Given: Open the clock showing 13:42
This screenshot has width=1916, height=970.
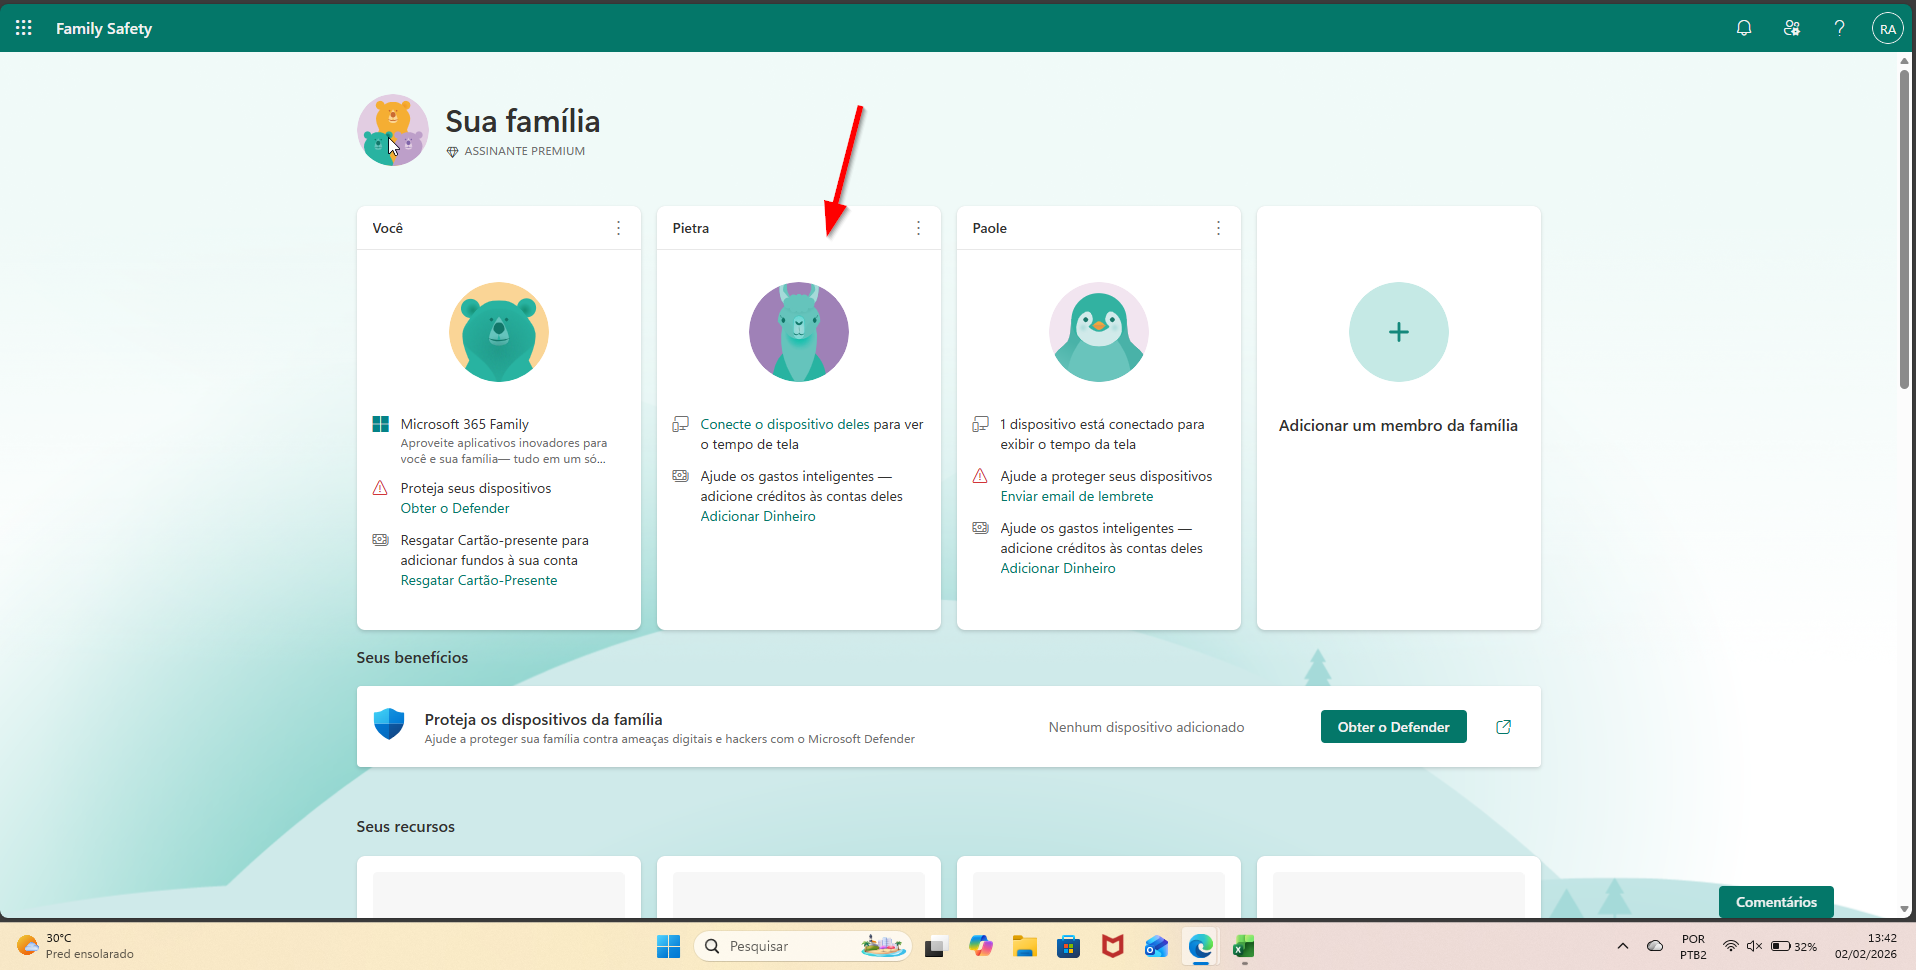Looking at the screenshot, I should pyautogui.click(x=1865, y=946).
